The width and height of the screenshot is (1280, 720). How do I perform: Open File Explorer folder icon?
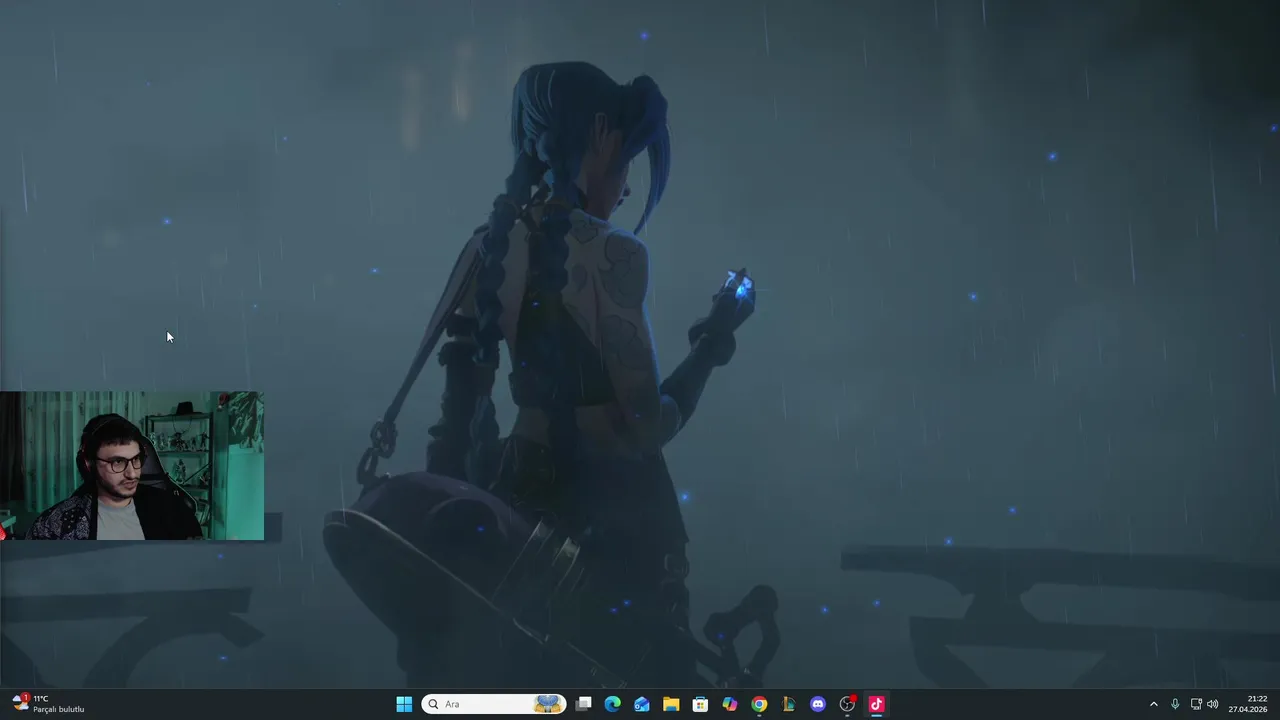point(671,704)
